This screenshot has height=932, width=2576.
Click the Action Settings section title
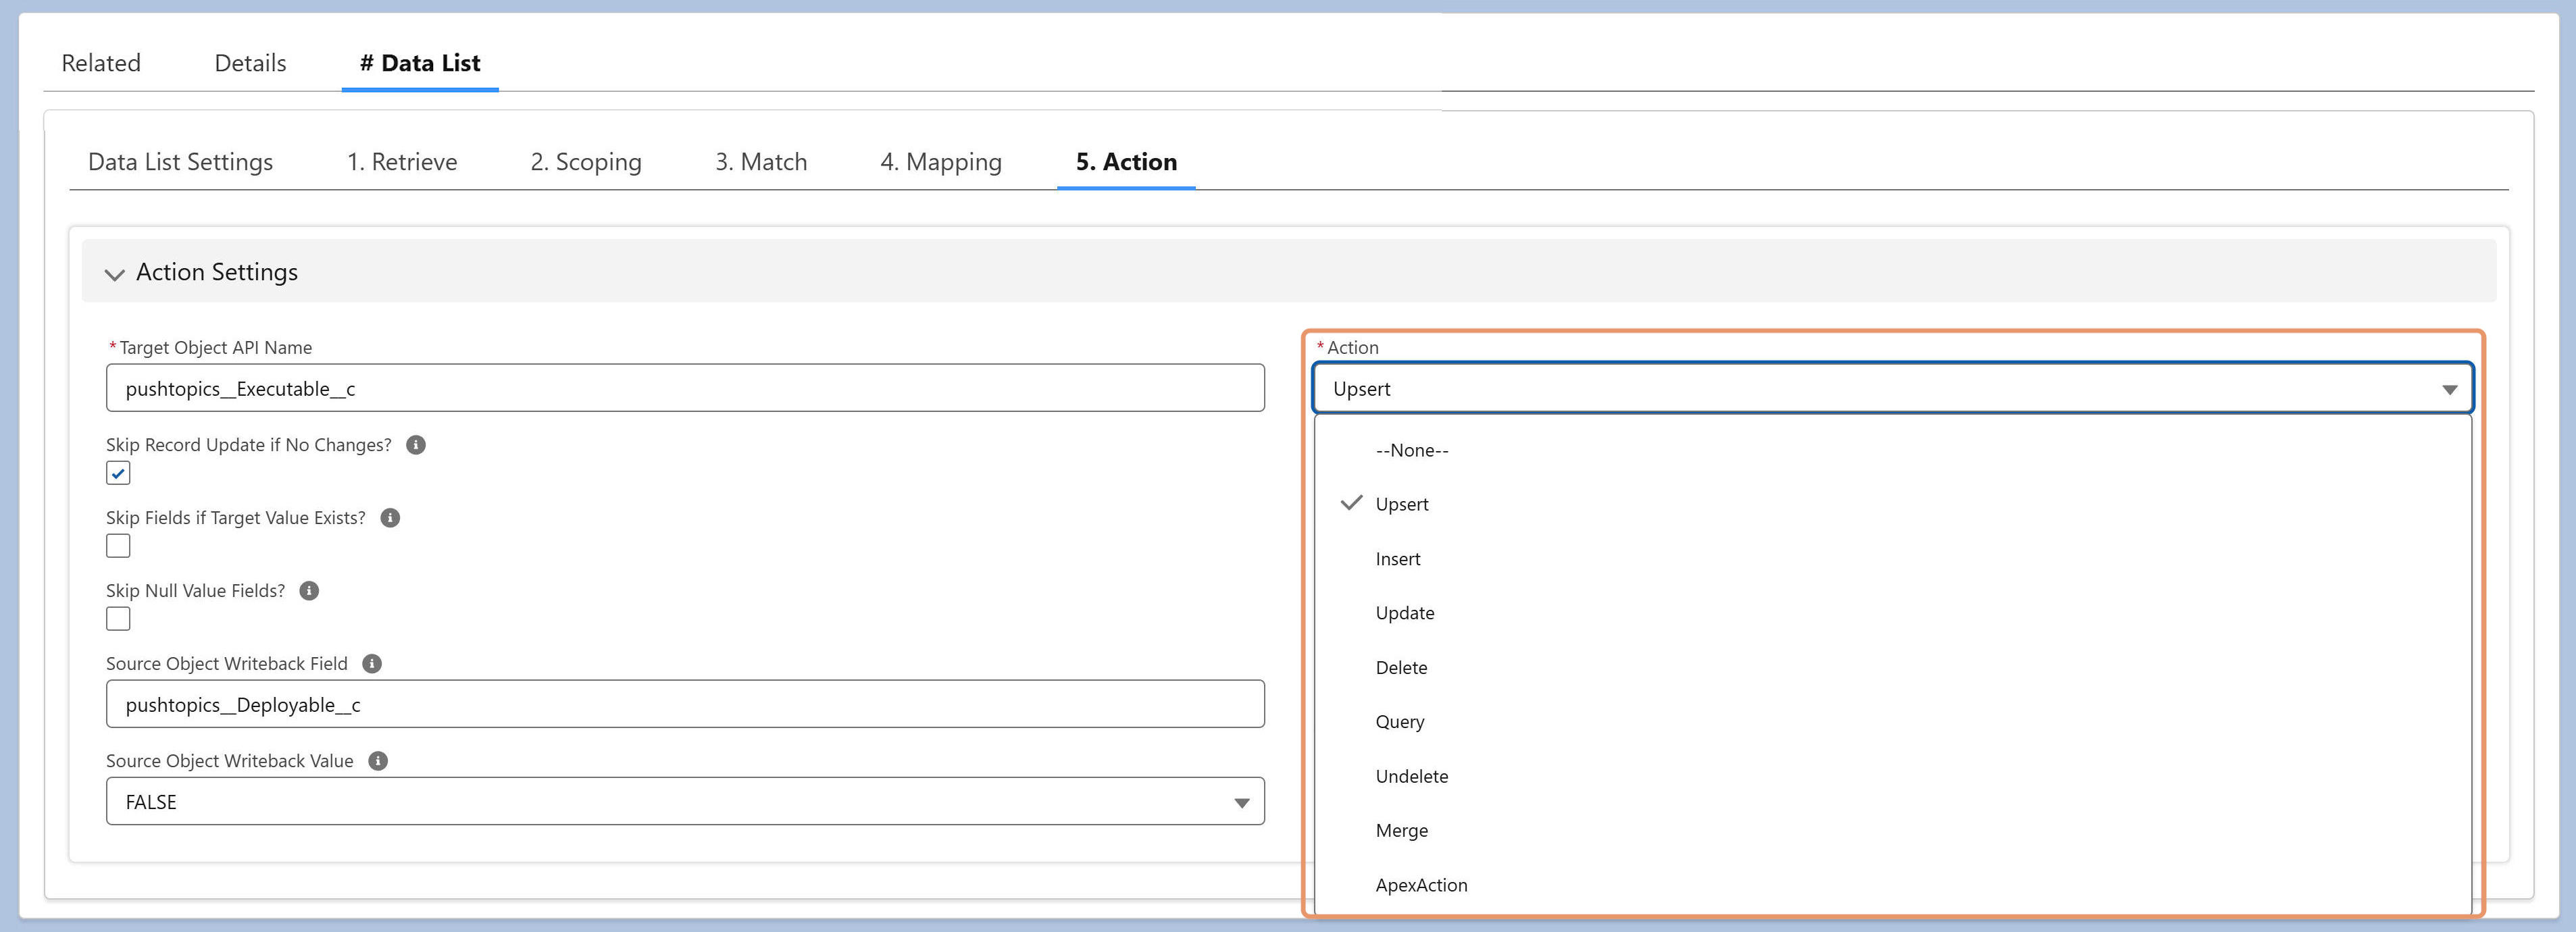217,272
